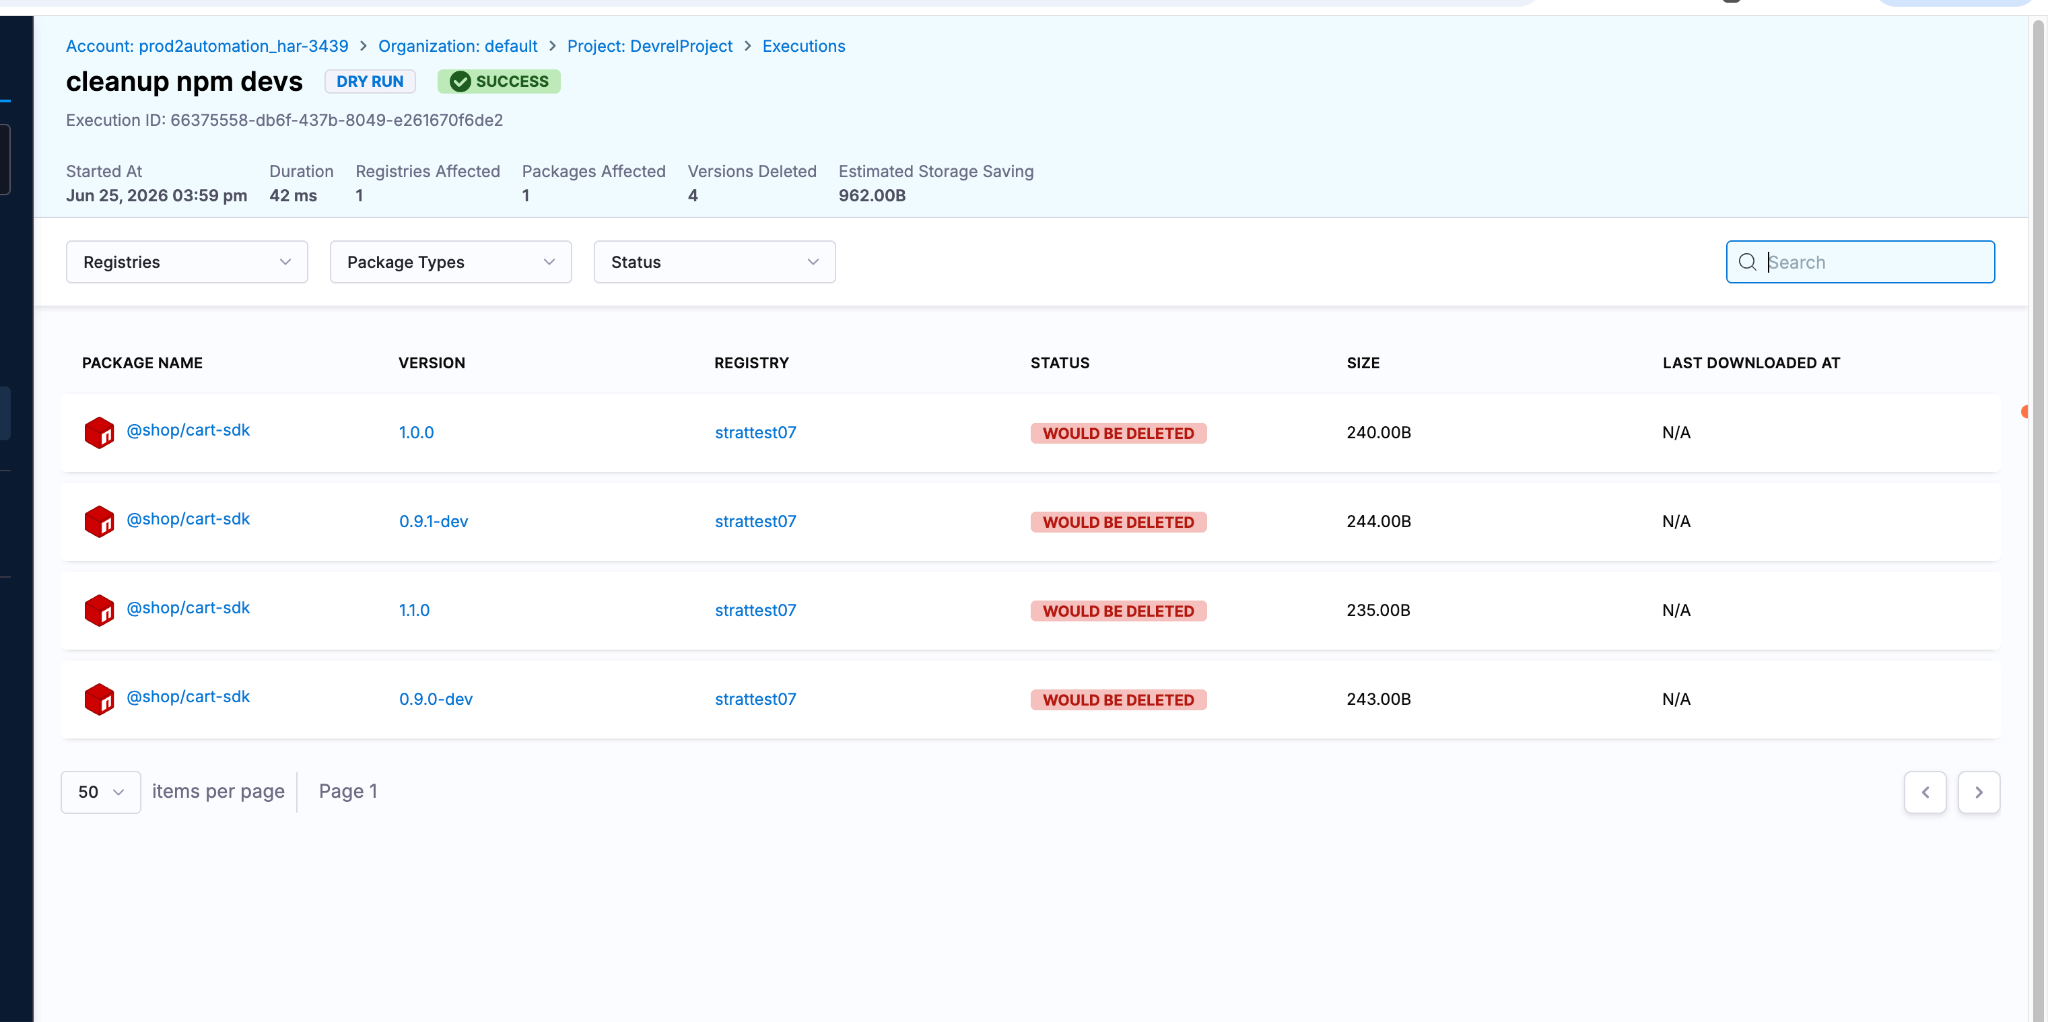Image resolution: width=2048 pixels, height=1022 pixels.
Task: Open version 1.1.0 link
Action: [414, 611]
